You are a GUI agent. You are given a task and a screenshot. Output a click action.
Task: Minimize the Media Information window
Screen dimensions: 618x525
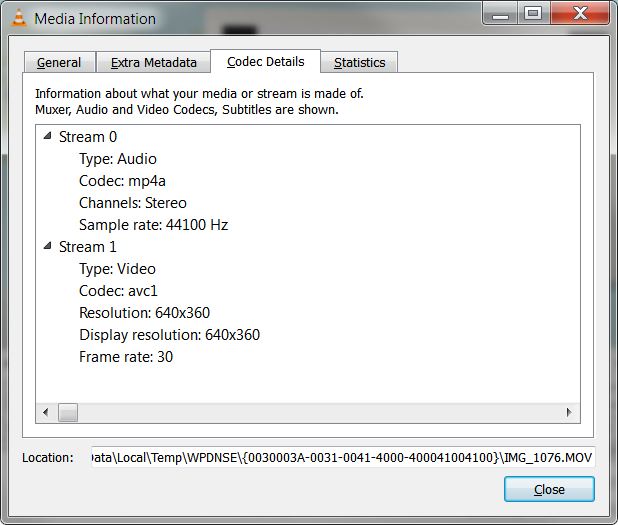[500, 14]
